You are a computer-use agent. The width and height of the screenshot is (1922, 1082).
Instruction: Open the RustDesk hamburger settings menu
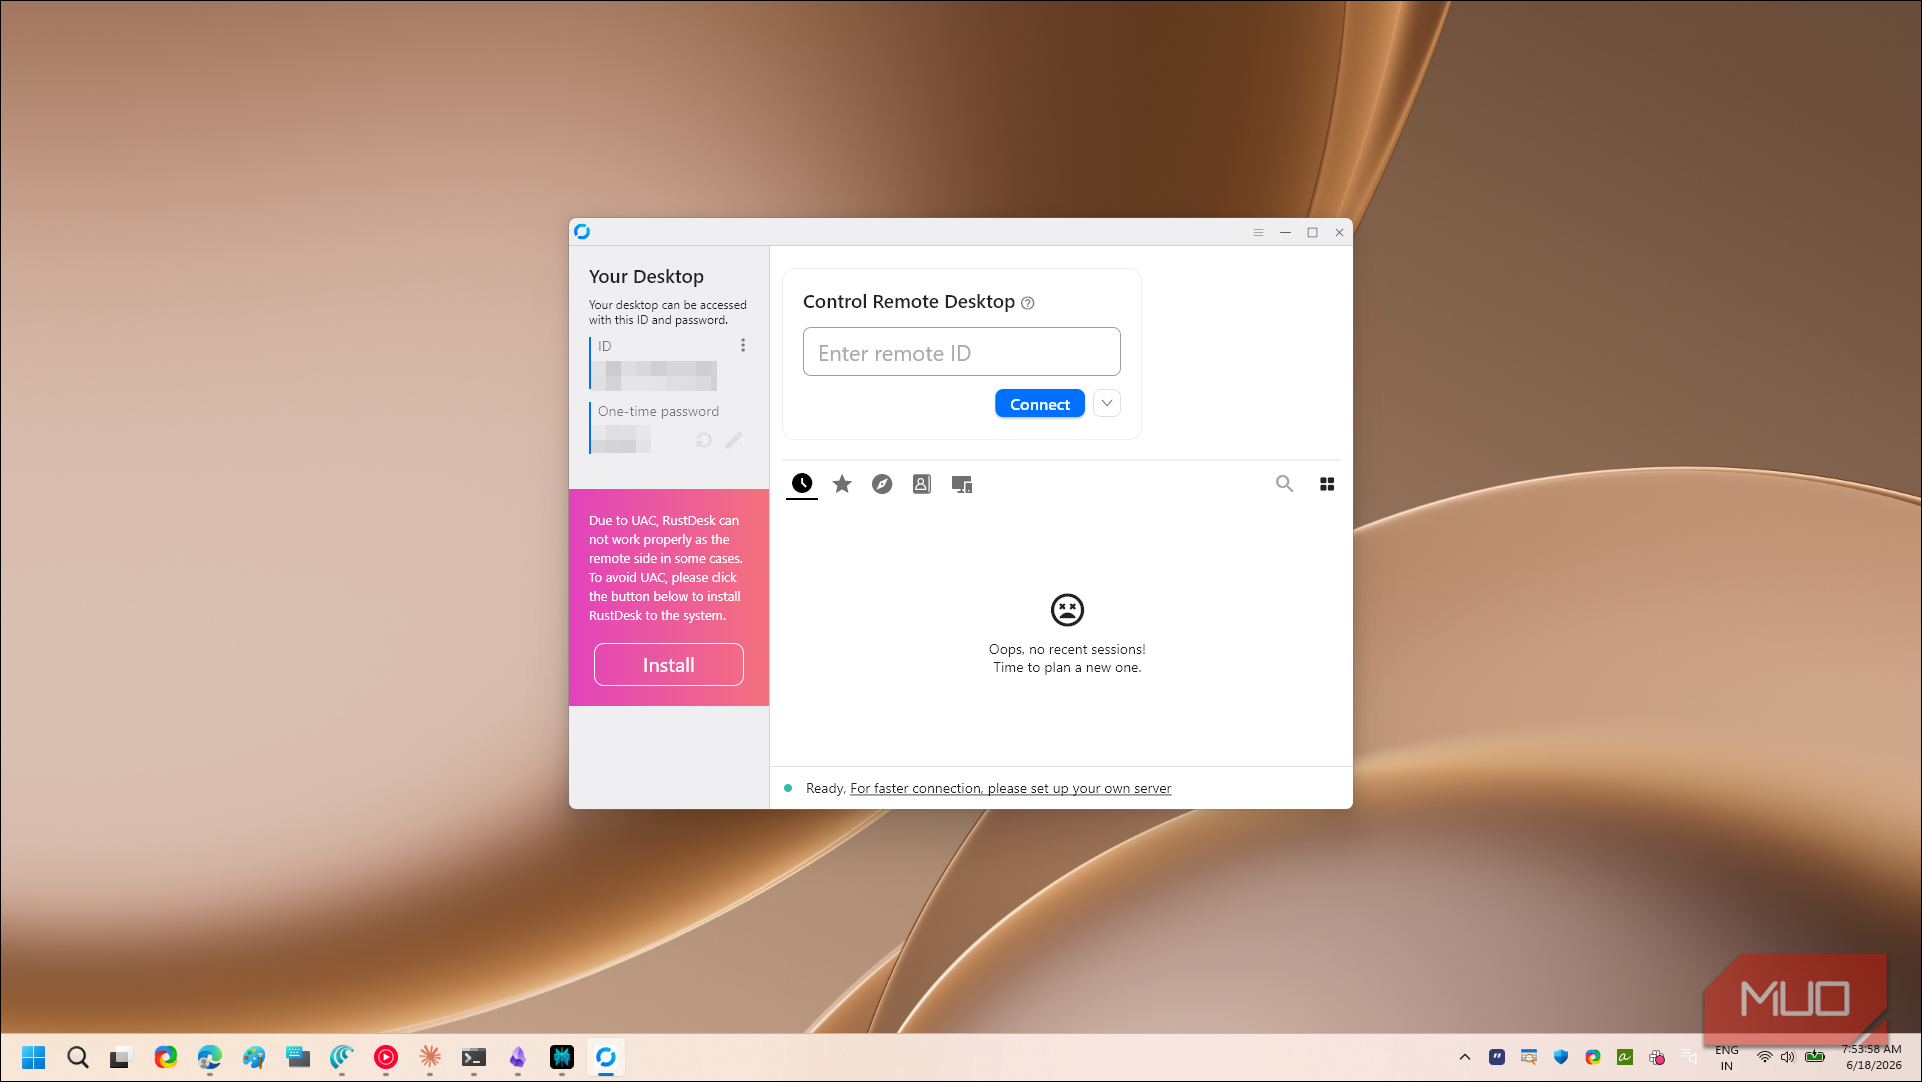pyautogui.click(x=1258, y=232)
